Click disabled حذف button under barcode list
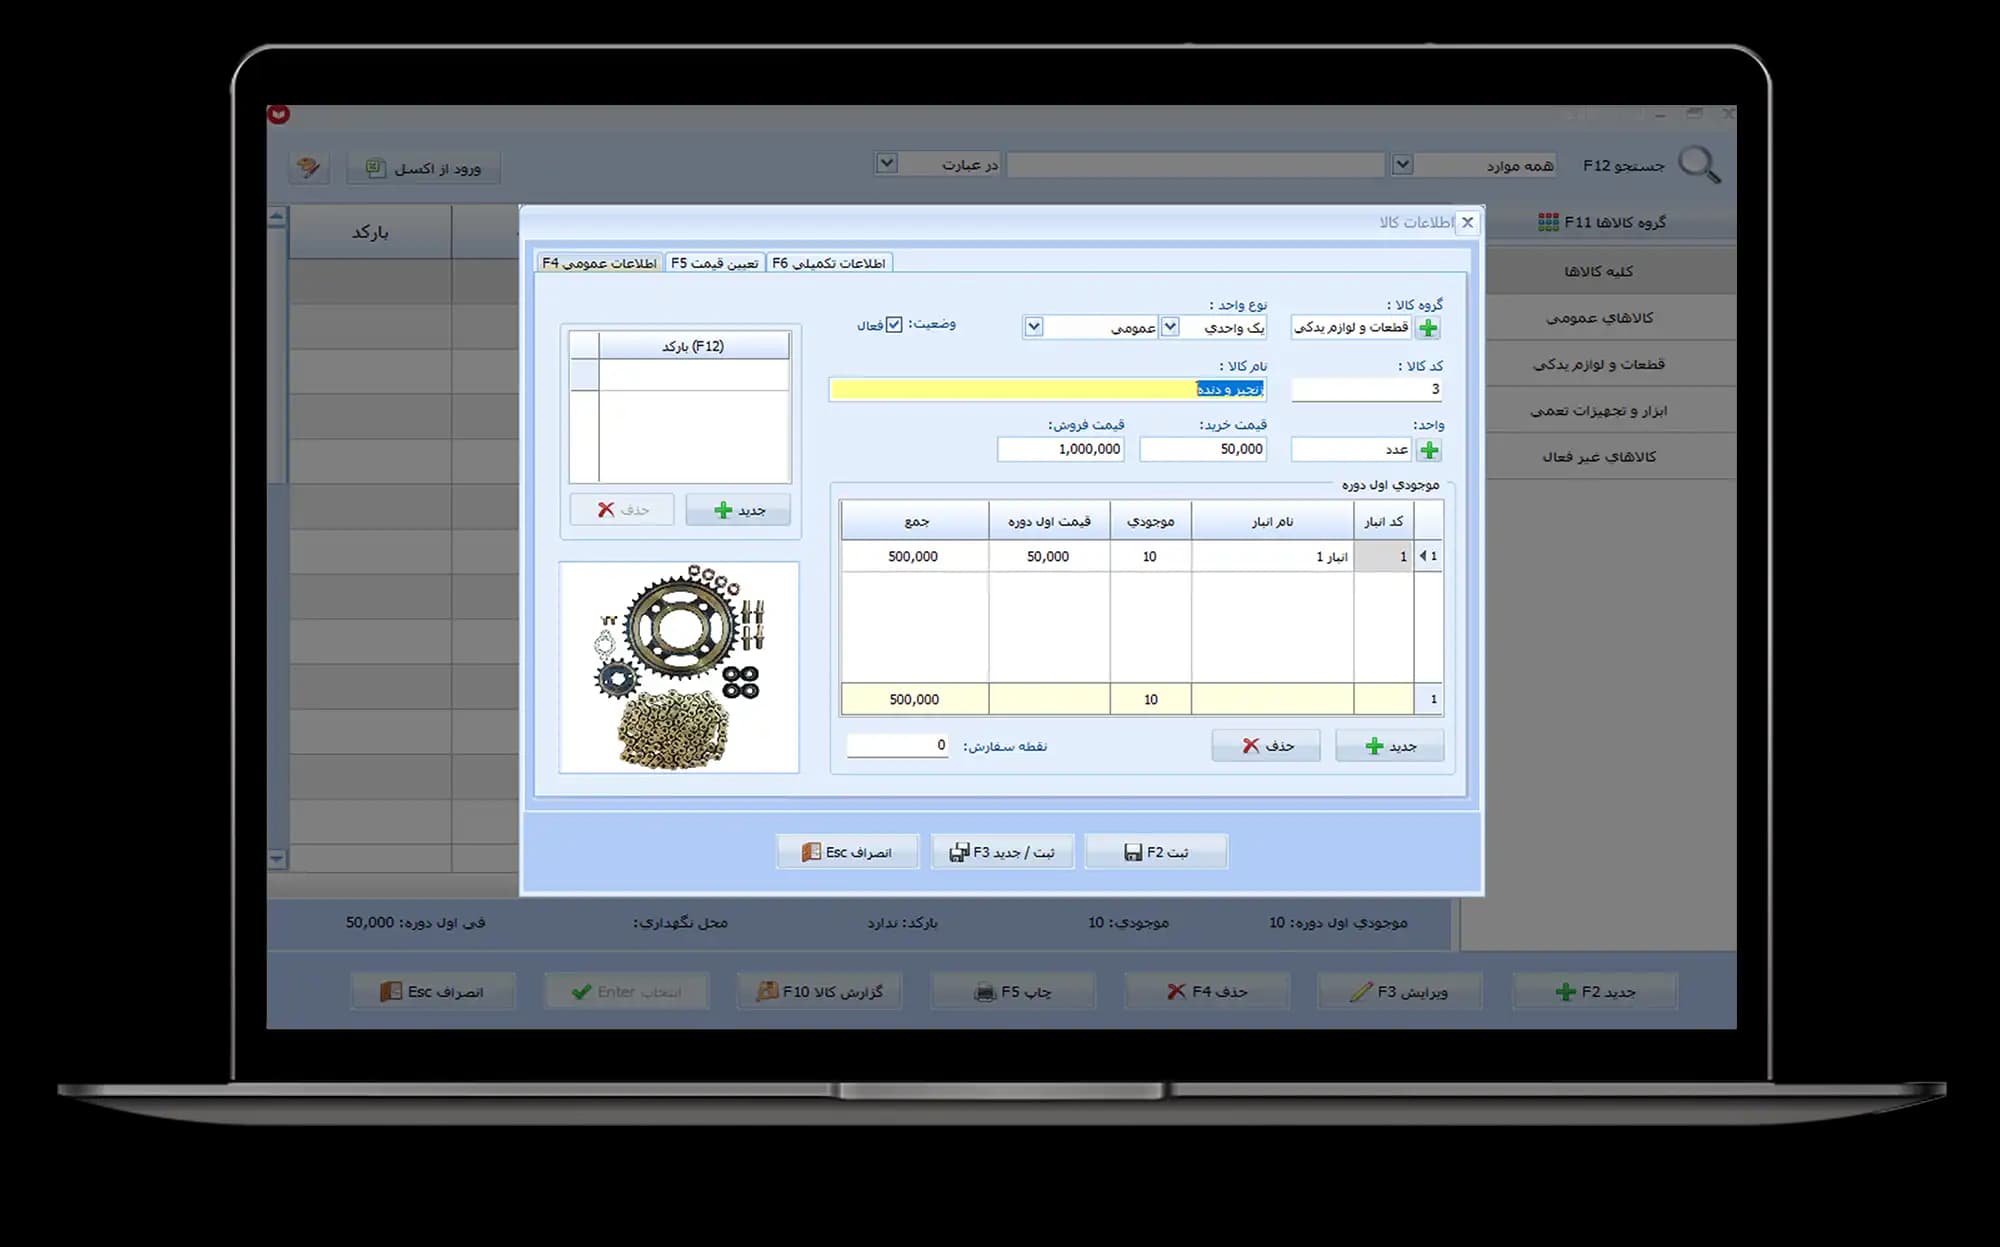Viewport: 2000px width, 1247px height. point(622,510)
